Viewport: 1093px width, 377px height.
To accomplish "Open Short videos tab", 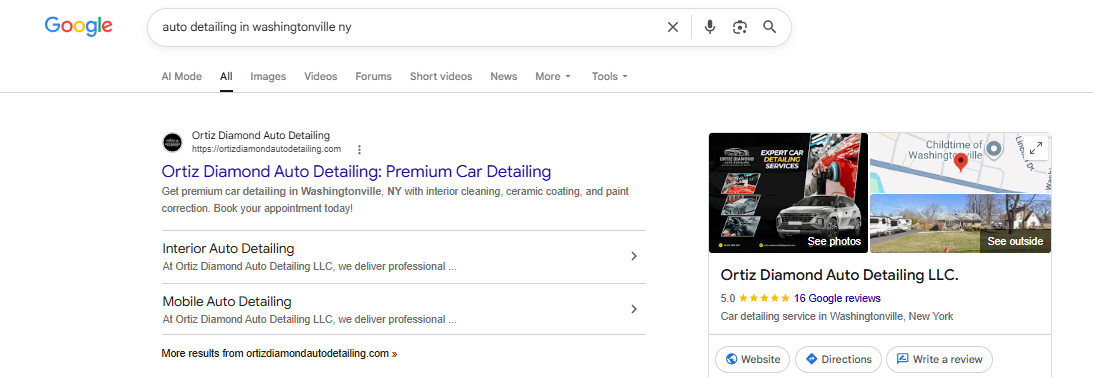I will 441,77.
